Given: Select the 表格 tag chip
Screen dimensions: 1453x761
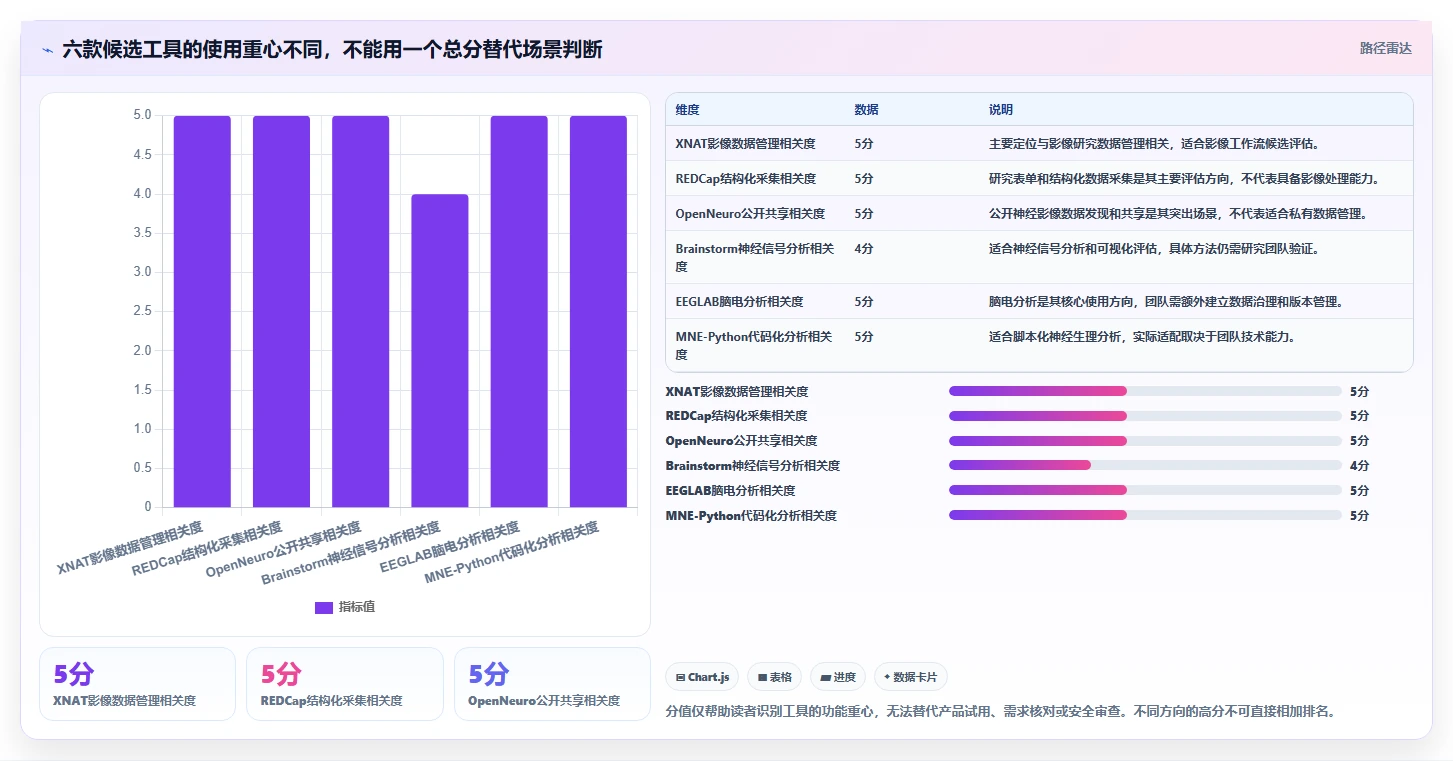Looking at the screenshot, I should point(775,677).
